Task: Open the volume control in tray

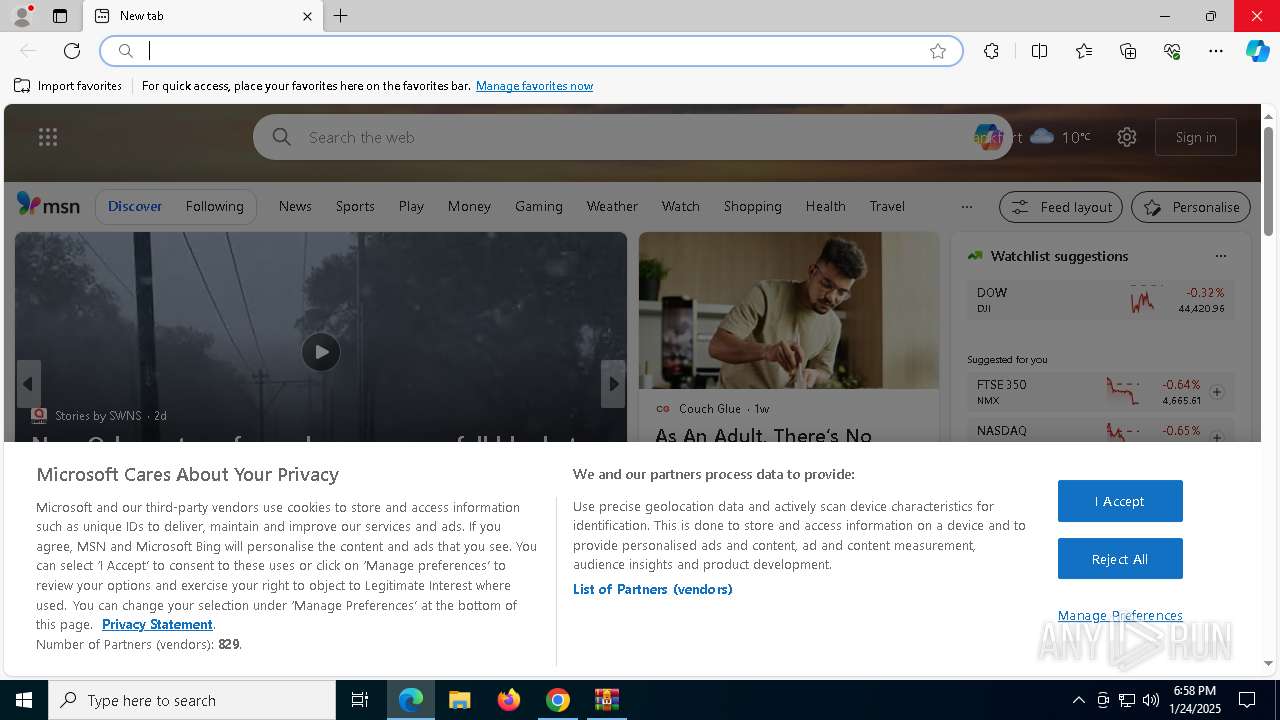Action: pos(1151,700)
